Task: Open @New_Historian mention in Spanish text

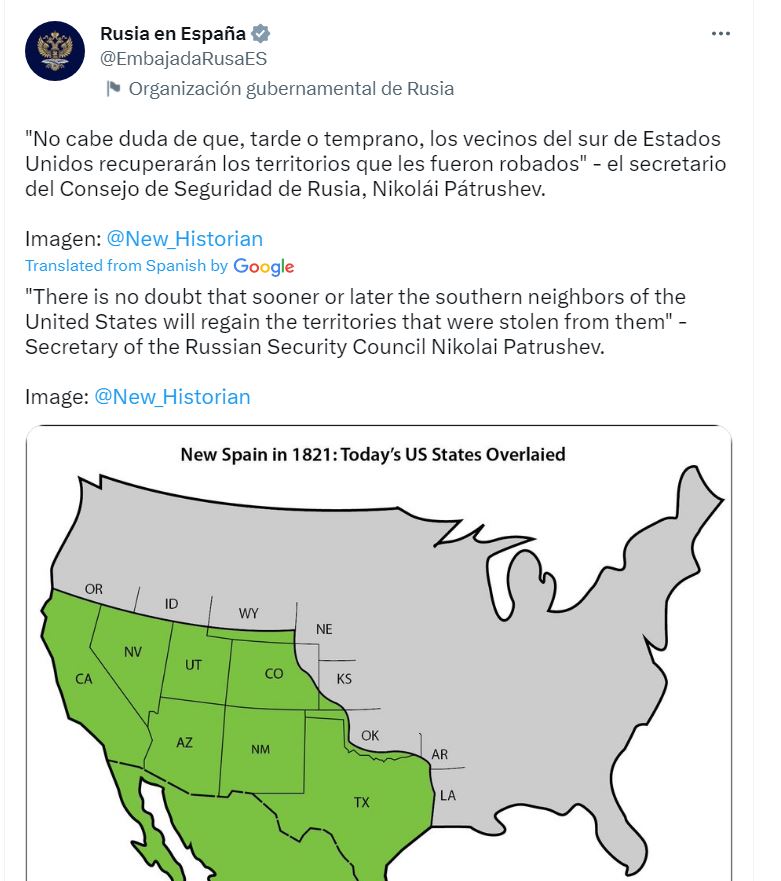Action: (185, 239)
